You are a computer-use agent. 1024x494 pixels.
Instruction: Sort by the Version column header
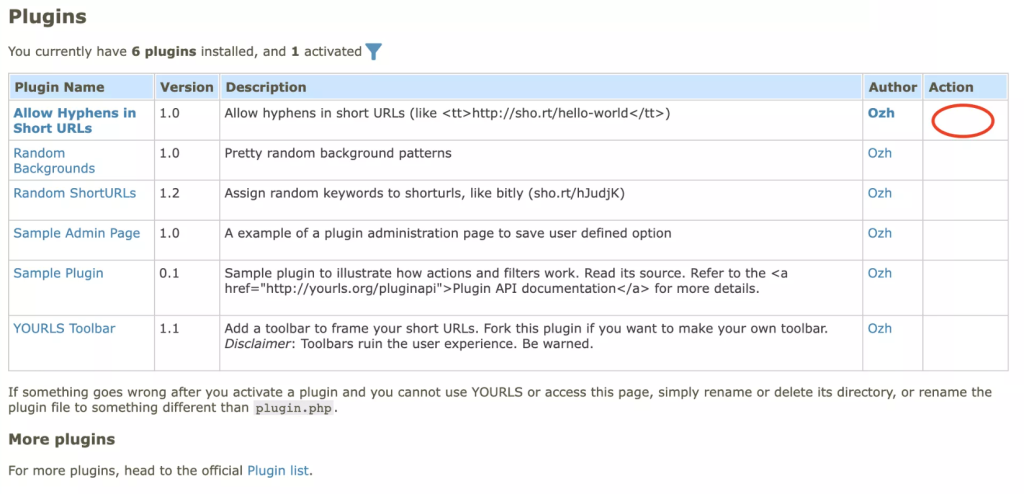(x=186, y=87)
